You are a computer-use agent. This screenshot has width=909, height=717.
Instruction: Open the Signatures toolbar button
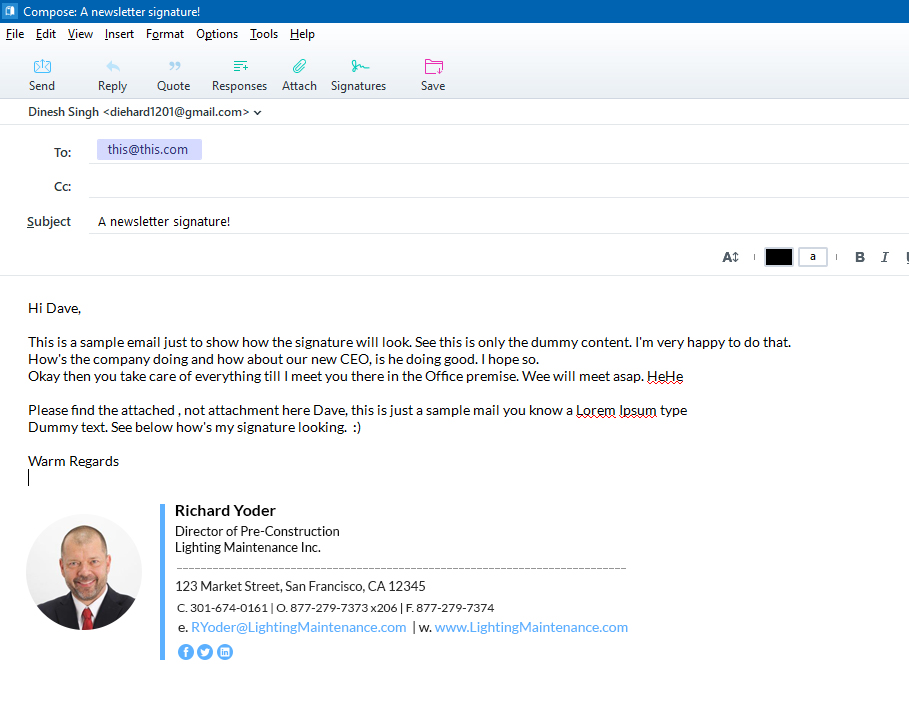coord(358,75)
